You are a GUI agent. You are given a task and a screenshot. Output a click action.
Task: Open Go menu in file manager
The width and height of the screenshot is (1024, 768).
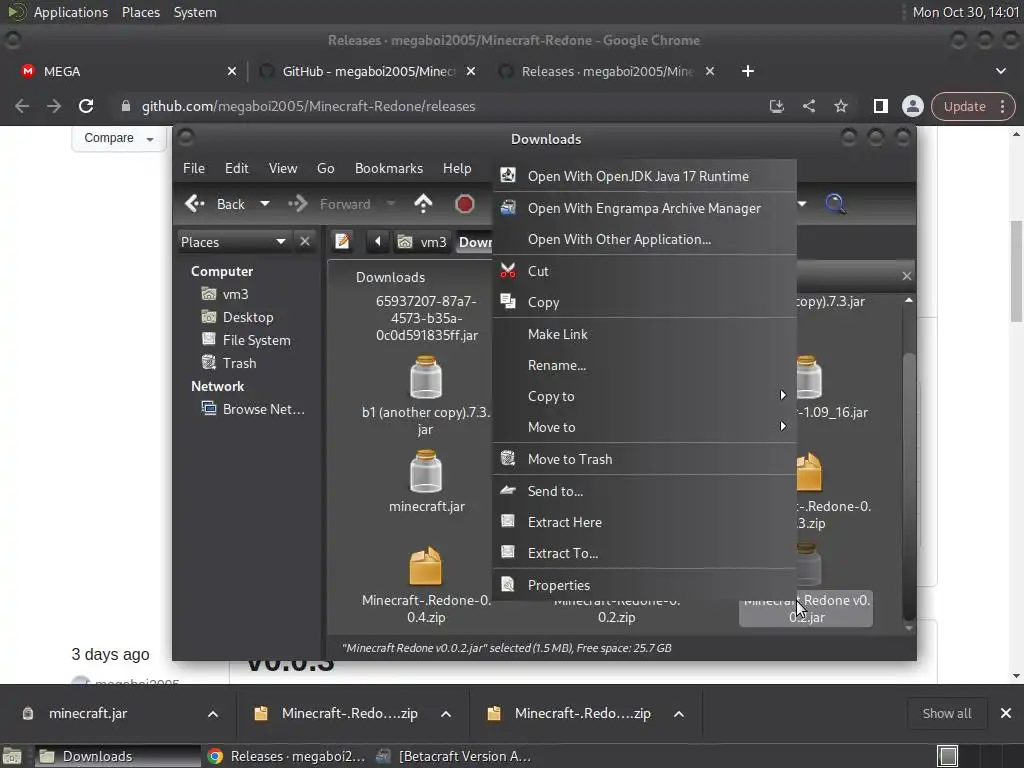point(326,168)
